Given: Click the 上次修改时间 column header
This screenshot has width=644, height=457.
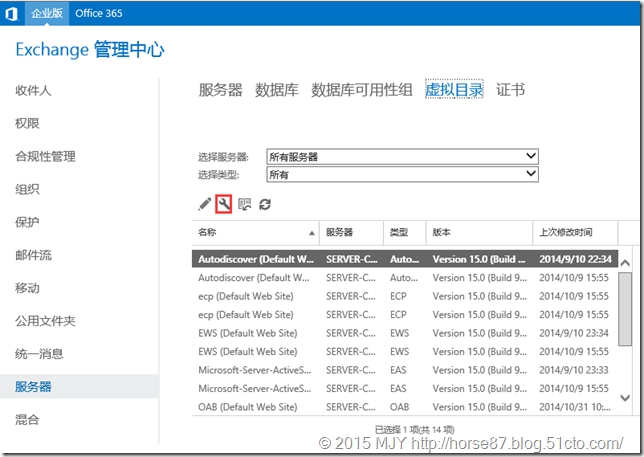Looking at the screenshot, I should click(x=565, y=232).
